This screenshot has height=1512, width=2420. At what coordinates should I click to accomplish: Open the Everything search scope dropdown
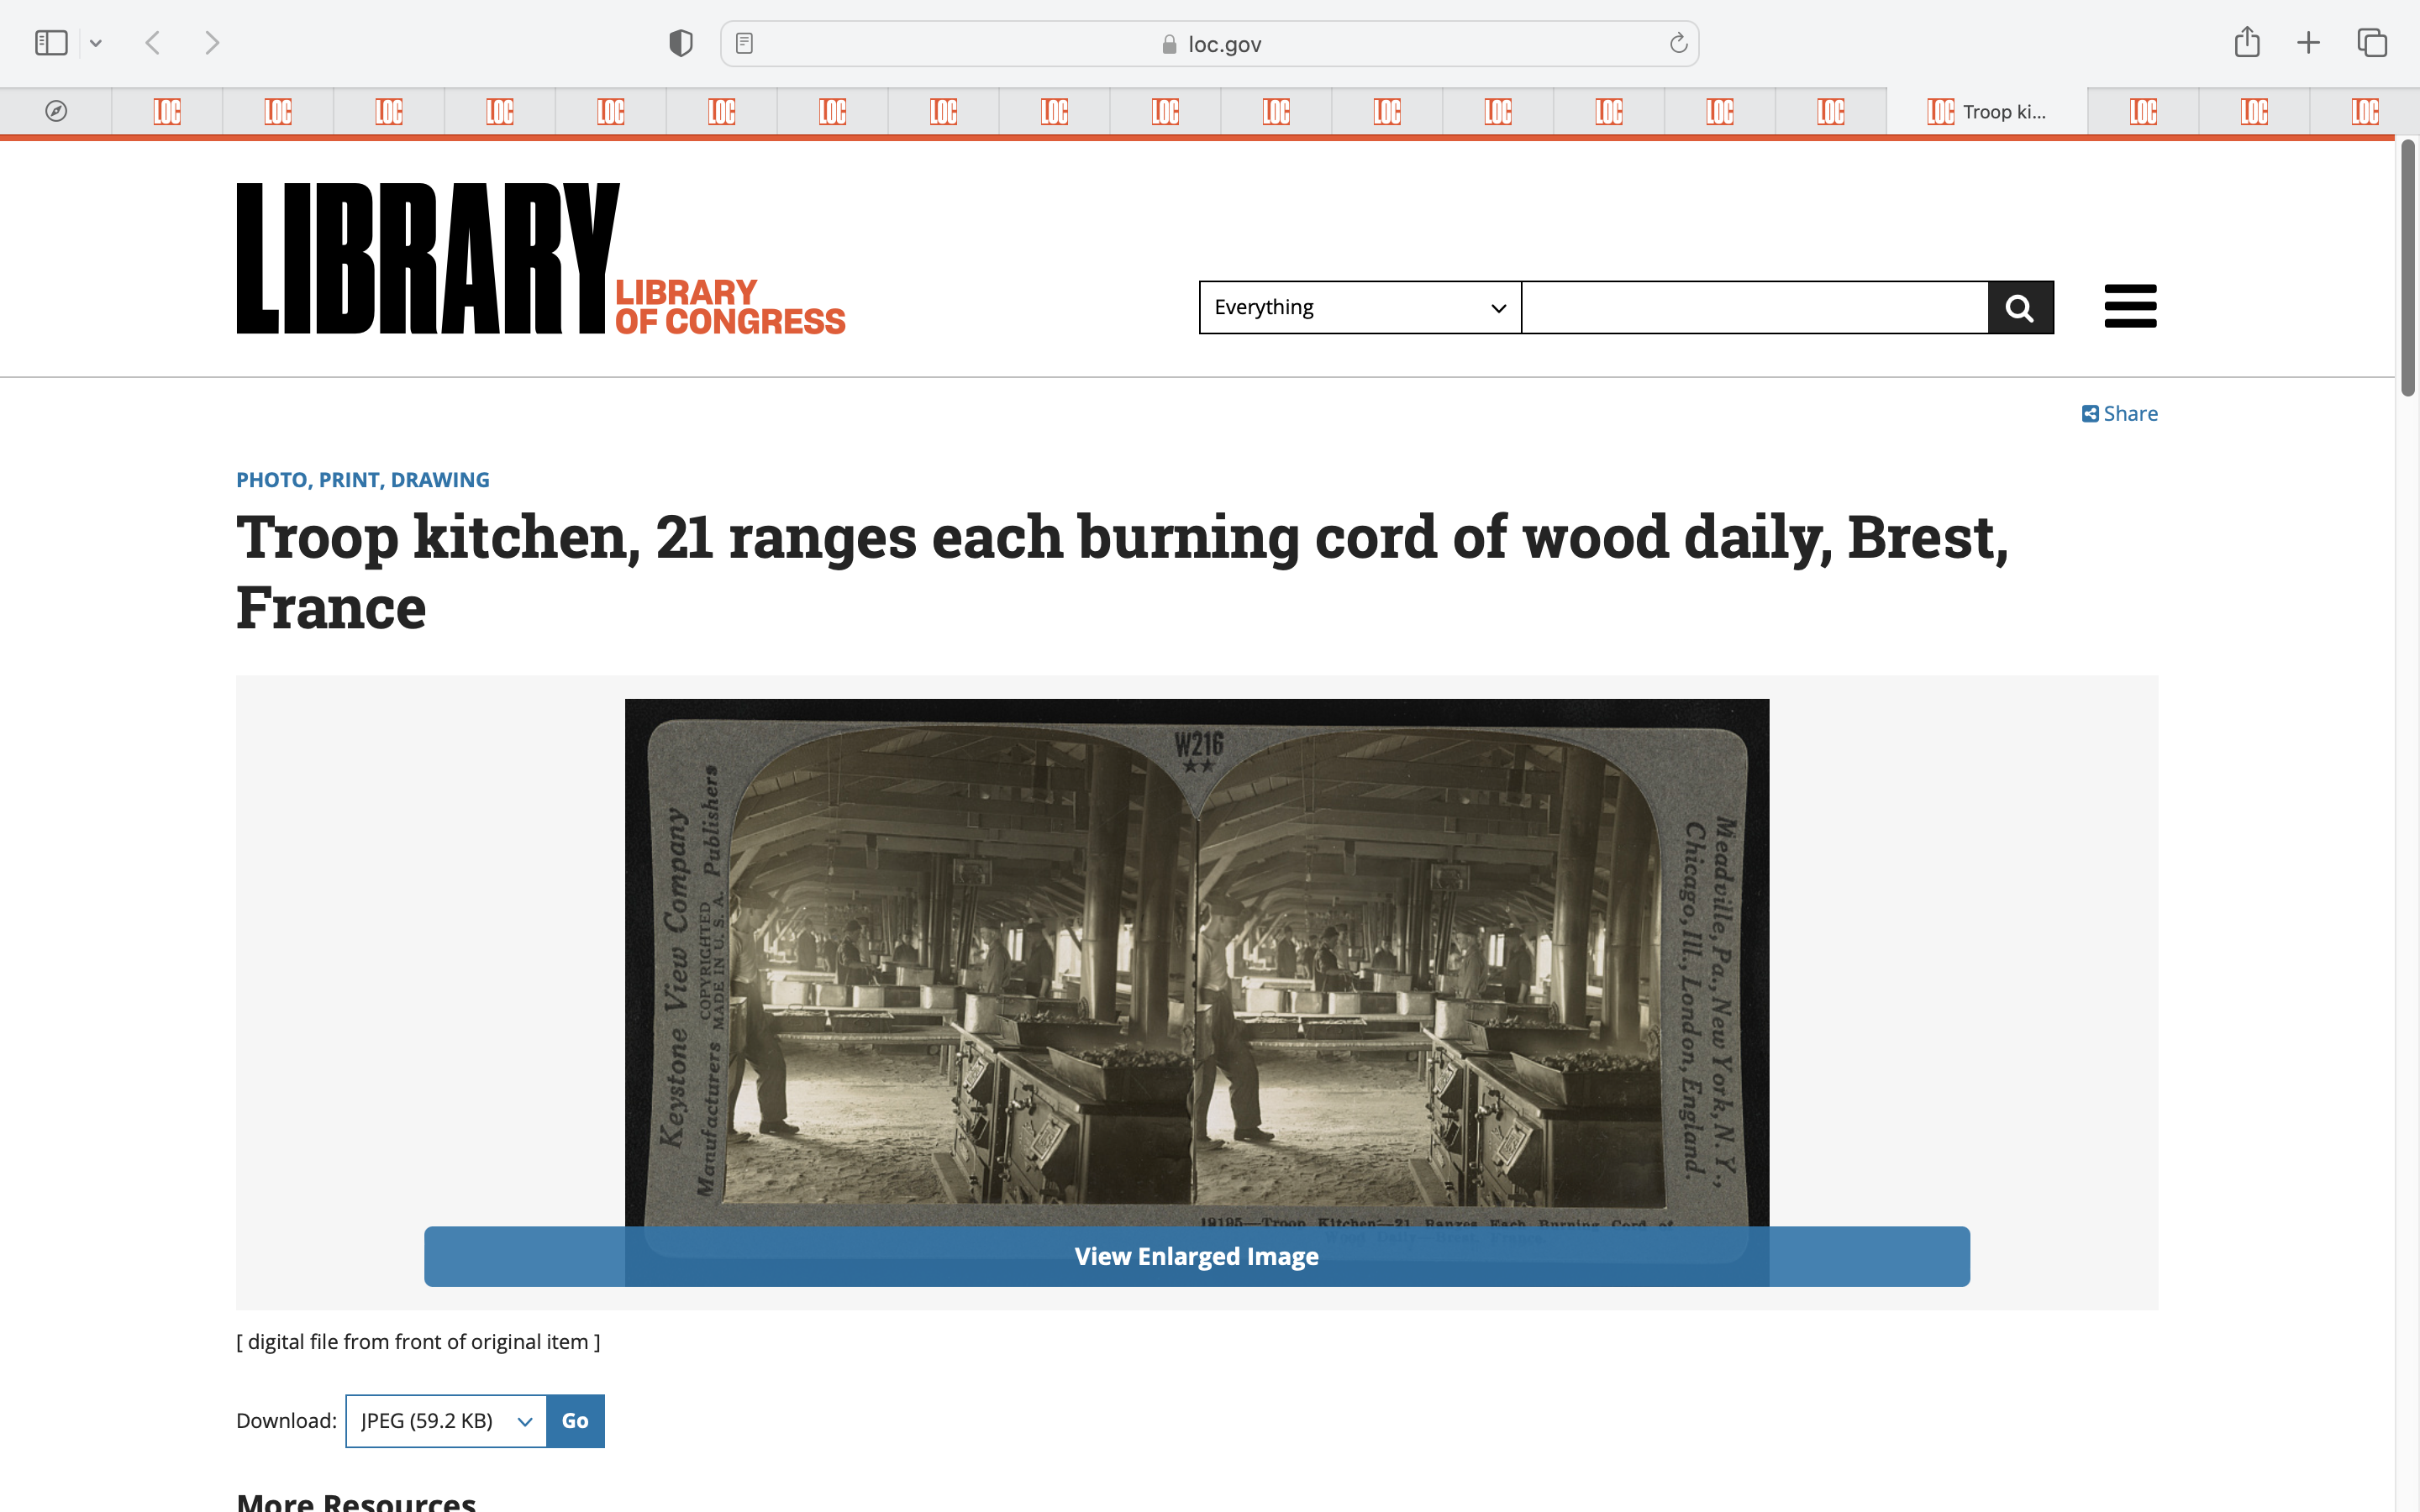[1359, 307]
